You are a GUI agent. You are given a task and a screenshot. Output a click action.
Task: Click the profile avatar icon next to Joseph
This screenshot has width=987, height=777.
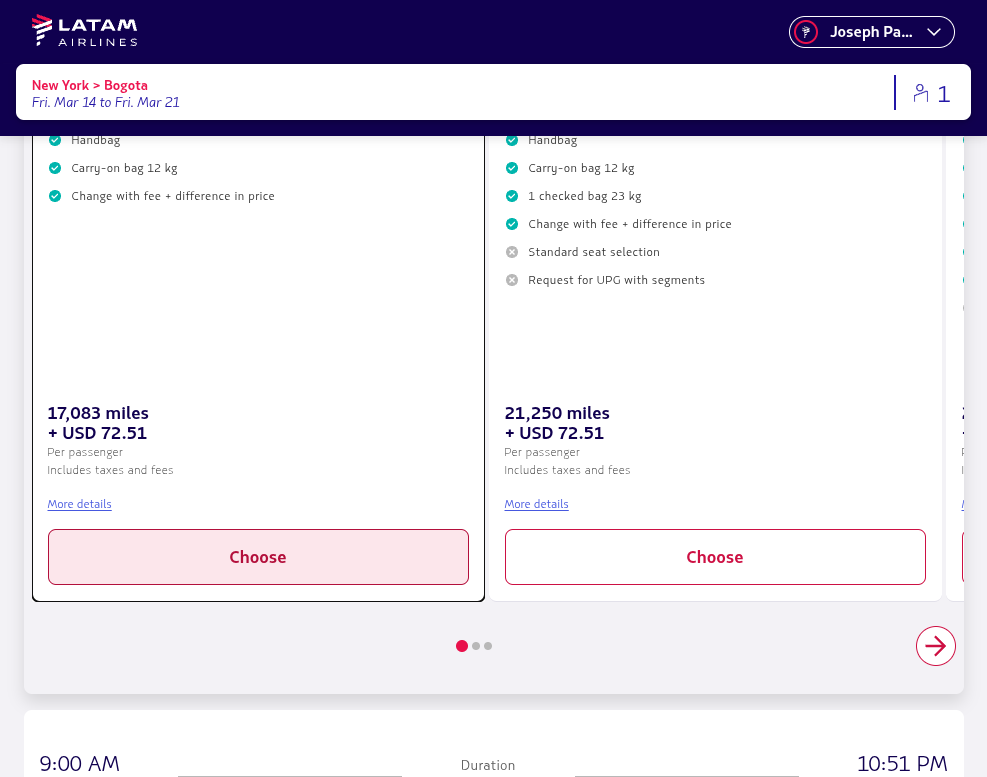point(806,32)
